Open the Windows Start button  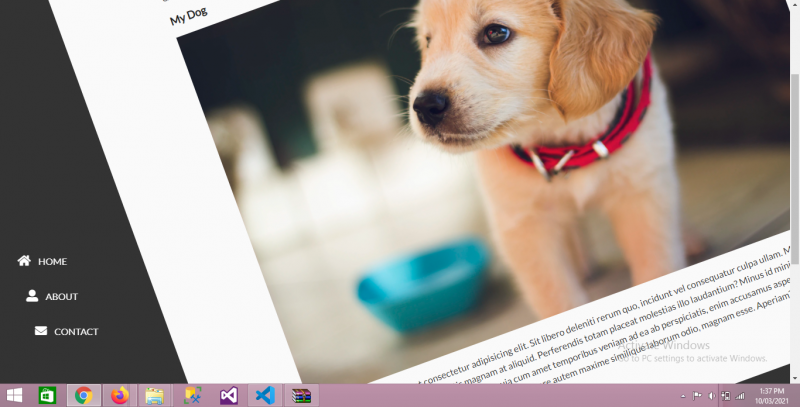click(14, 395)
